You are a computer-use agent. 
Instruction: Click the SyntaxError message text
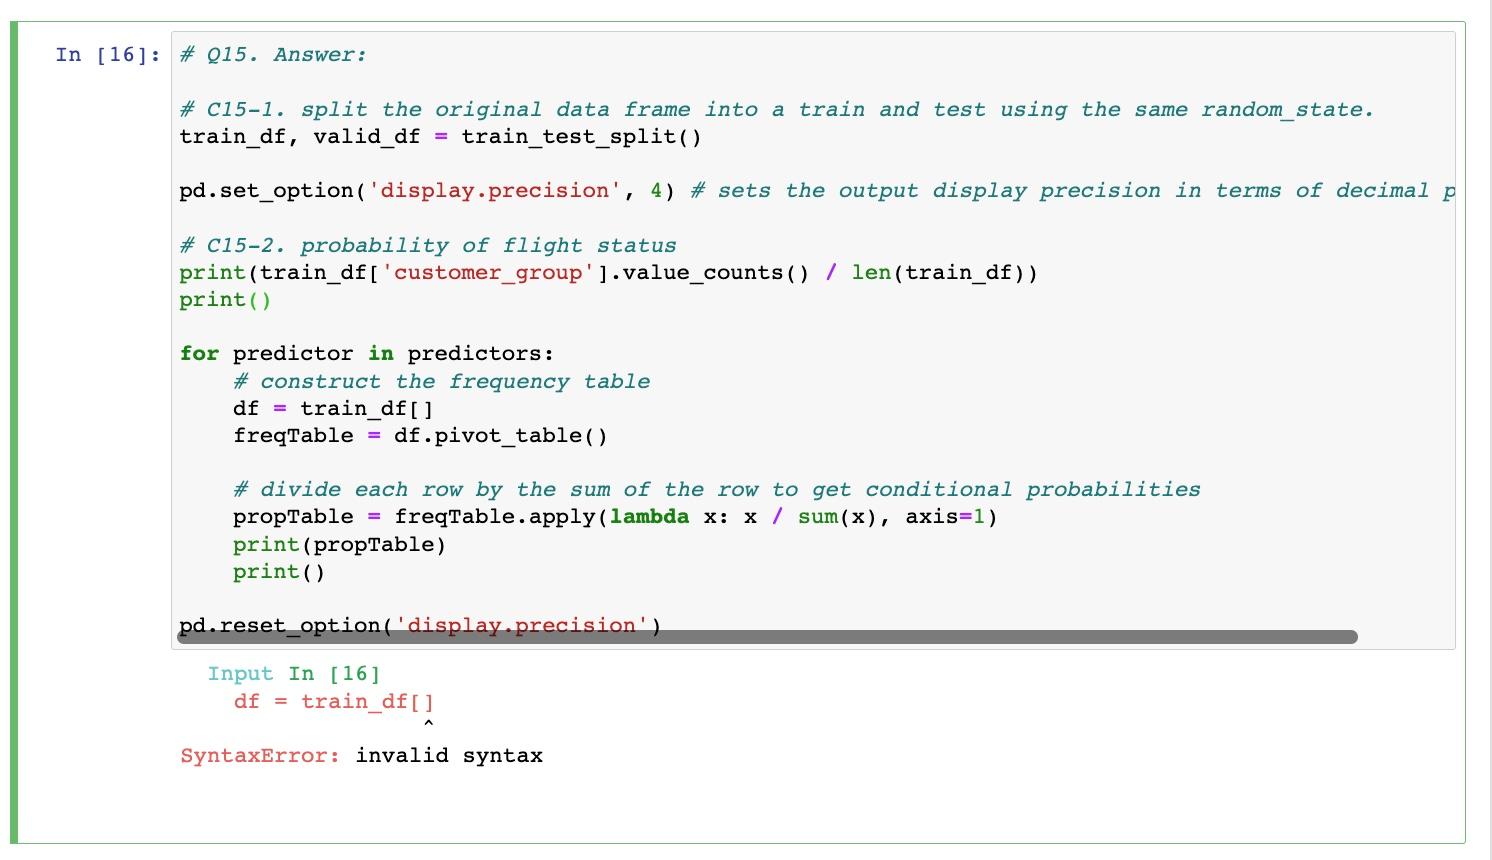pyautogui.click(x=361, y=755)
